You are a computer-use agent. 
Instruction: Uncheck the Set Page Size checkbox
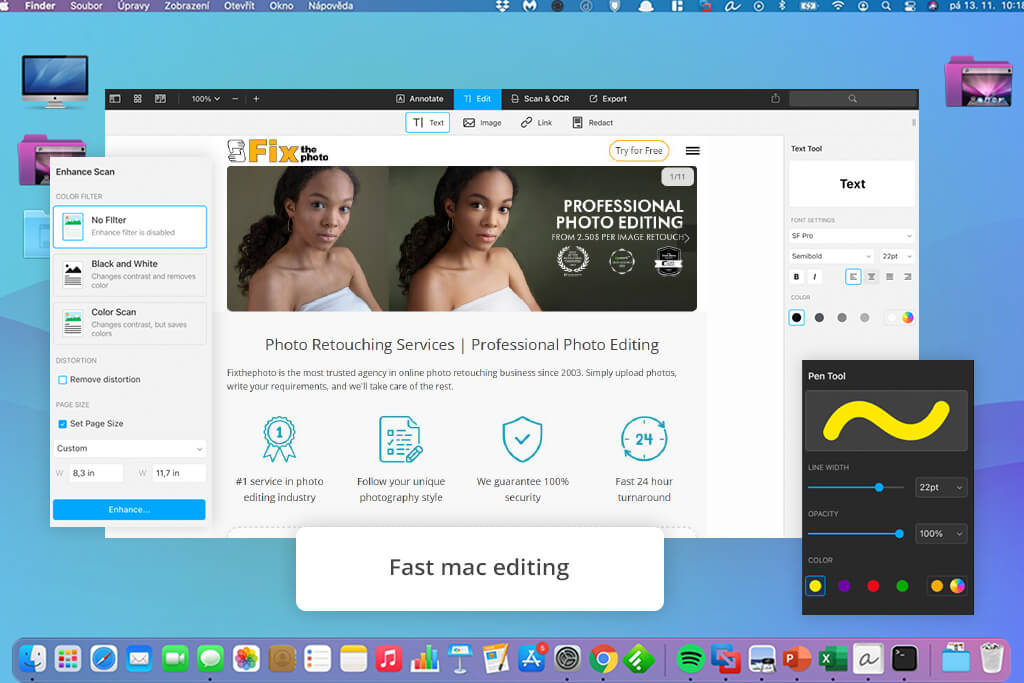pos(63,424)
